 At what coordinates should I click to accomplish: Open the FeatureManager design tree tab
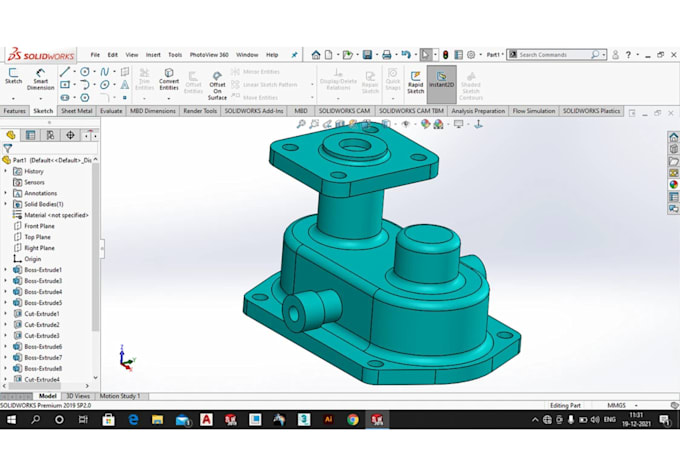pos(10,135)
